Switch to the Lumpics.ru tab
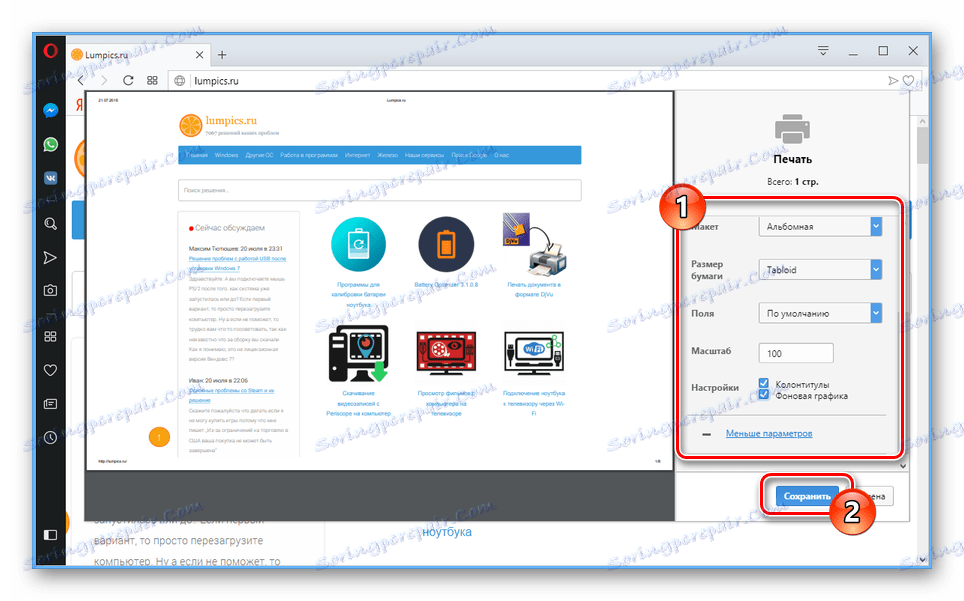This screenshot has width=964, height=601. [x=138, y=55]
